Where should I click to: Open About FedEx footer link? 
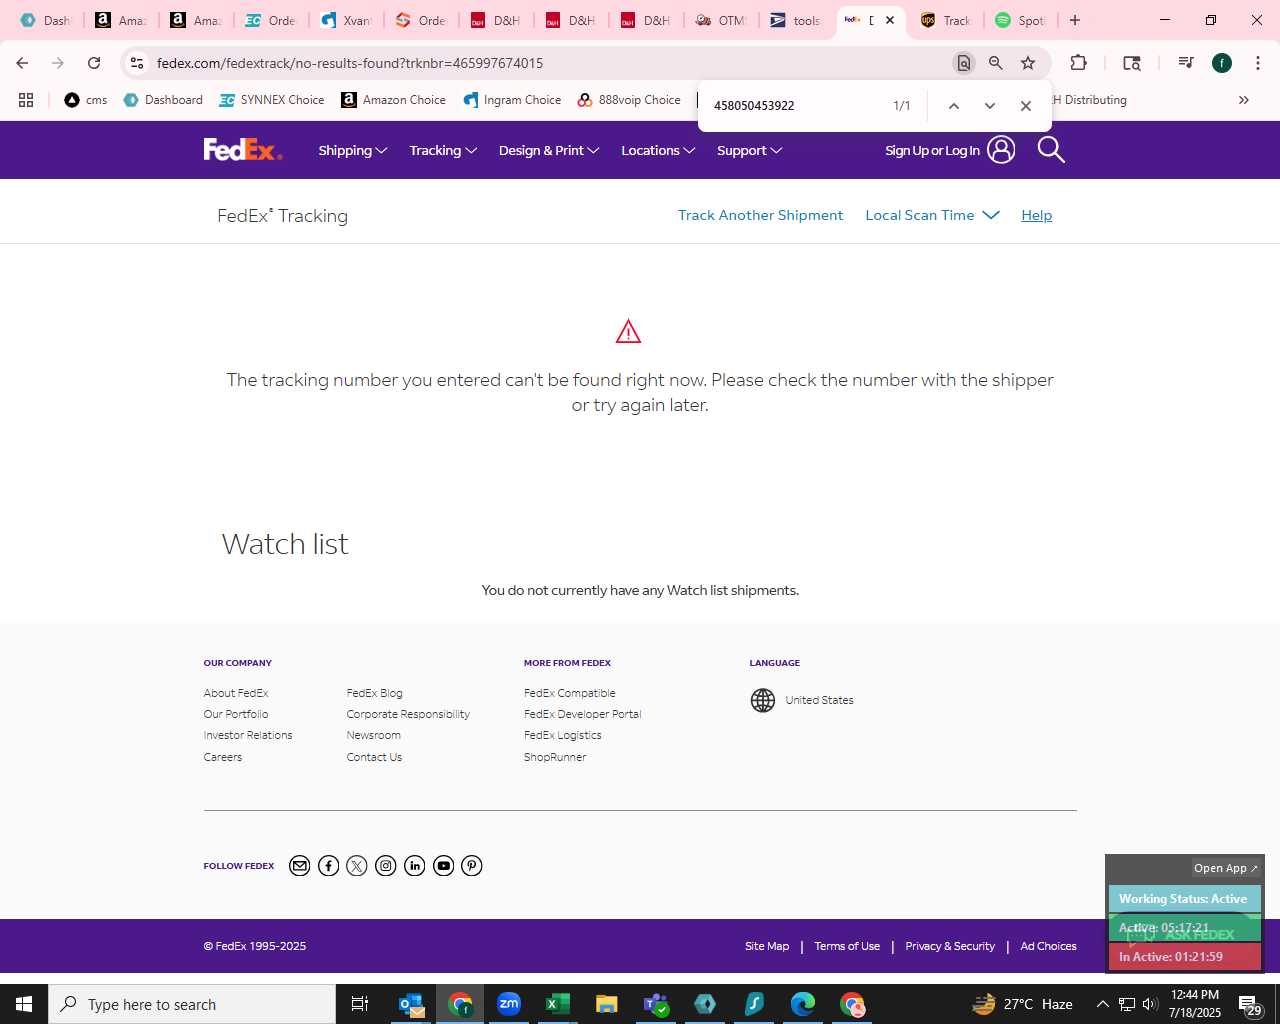(236, 693)
